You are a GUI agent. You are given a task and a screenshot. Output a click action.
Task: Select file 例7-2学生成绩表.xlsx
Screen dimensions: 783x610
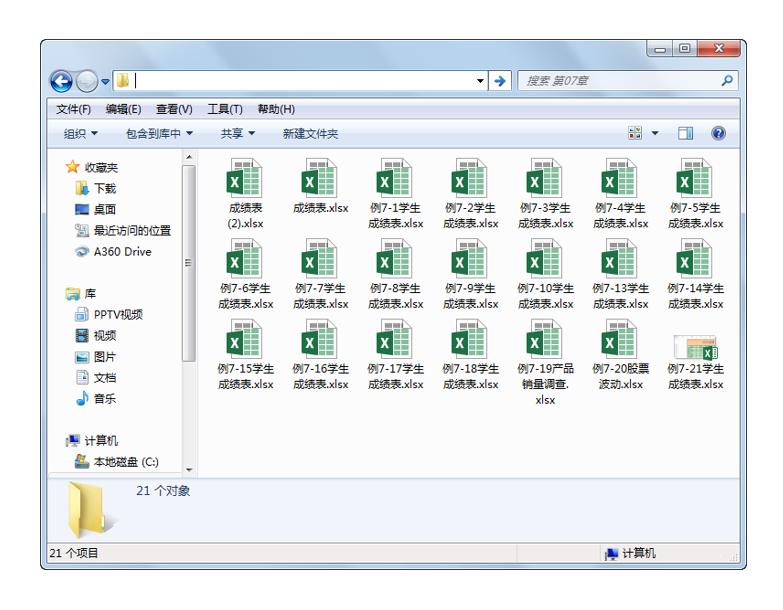[x=470, y=194]
